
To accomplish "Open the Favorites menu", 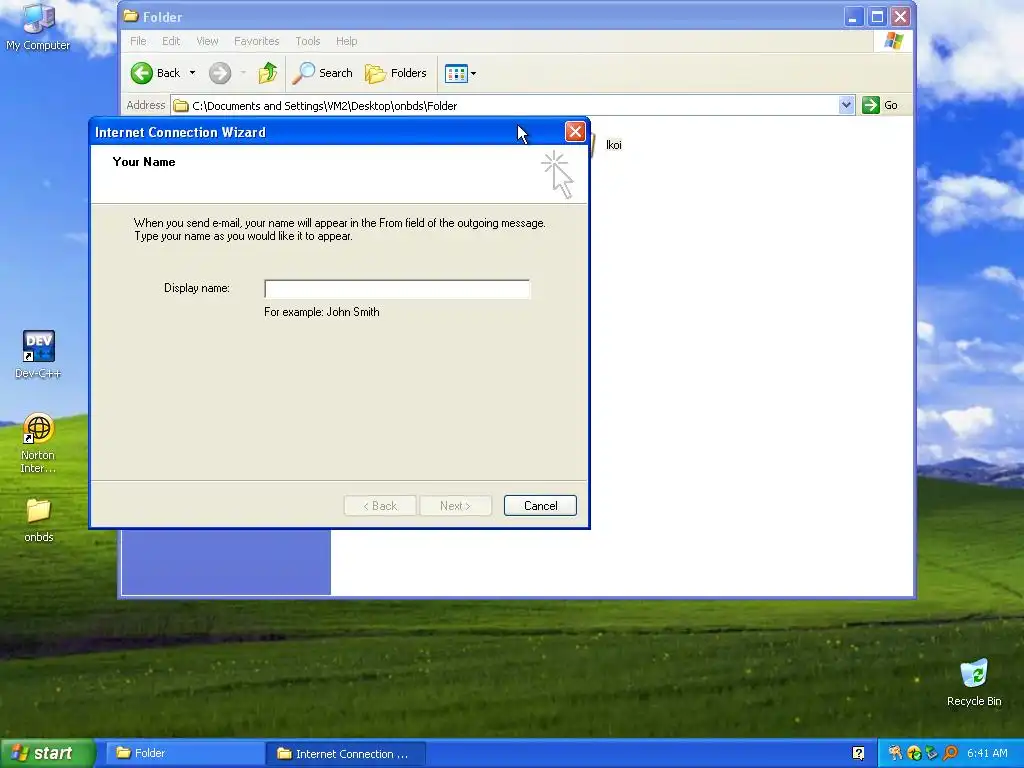I will point(257,41).
